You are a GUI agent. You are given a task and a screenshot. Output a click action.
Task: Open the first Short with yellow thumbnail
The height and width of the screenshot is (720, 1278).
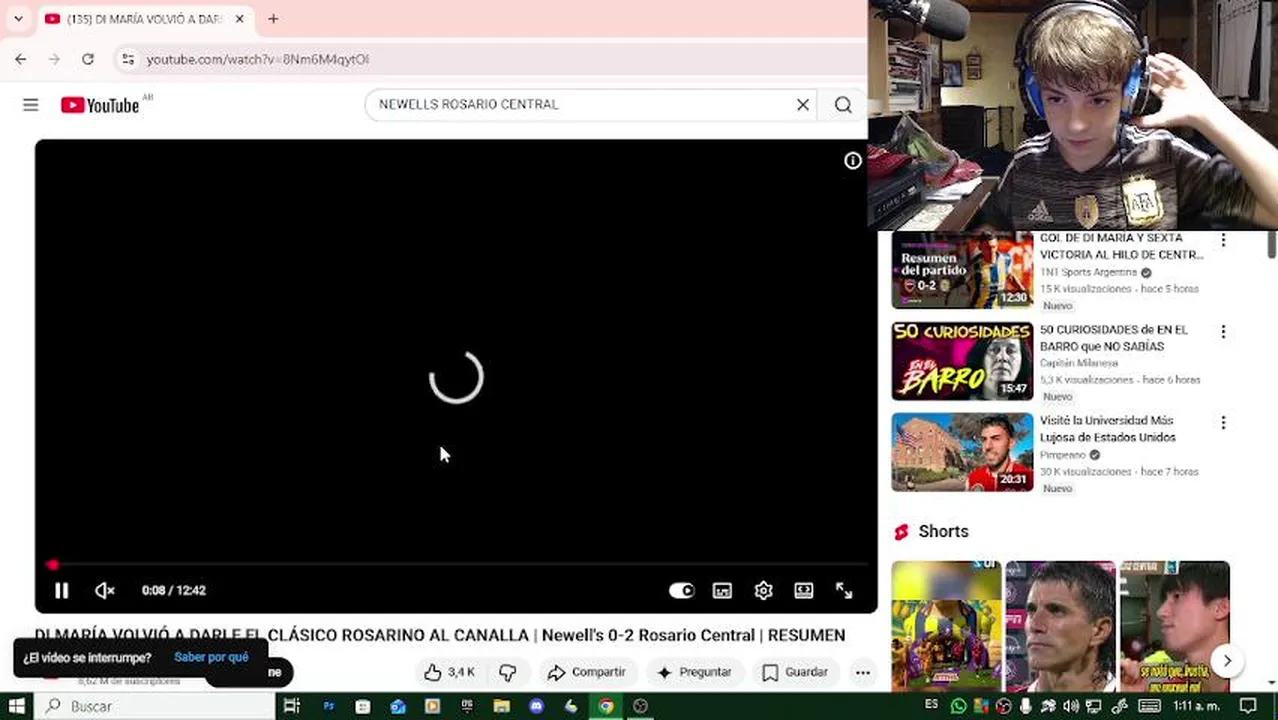946,627
